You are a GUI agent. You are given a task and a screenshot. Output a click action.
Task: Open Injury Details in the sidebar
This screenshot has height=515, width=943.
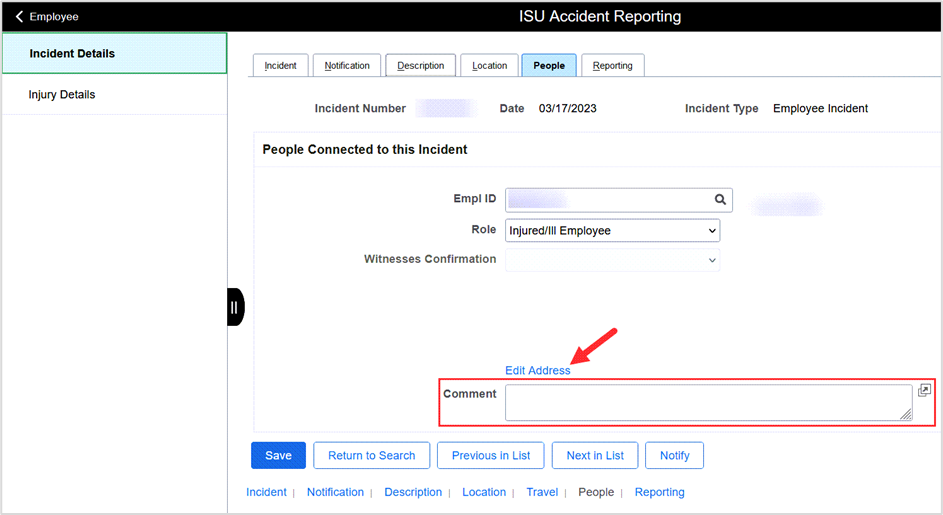pos(114,94)
